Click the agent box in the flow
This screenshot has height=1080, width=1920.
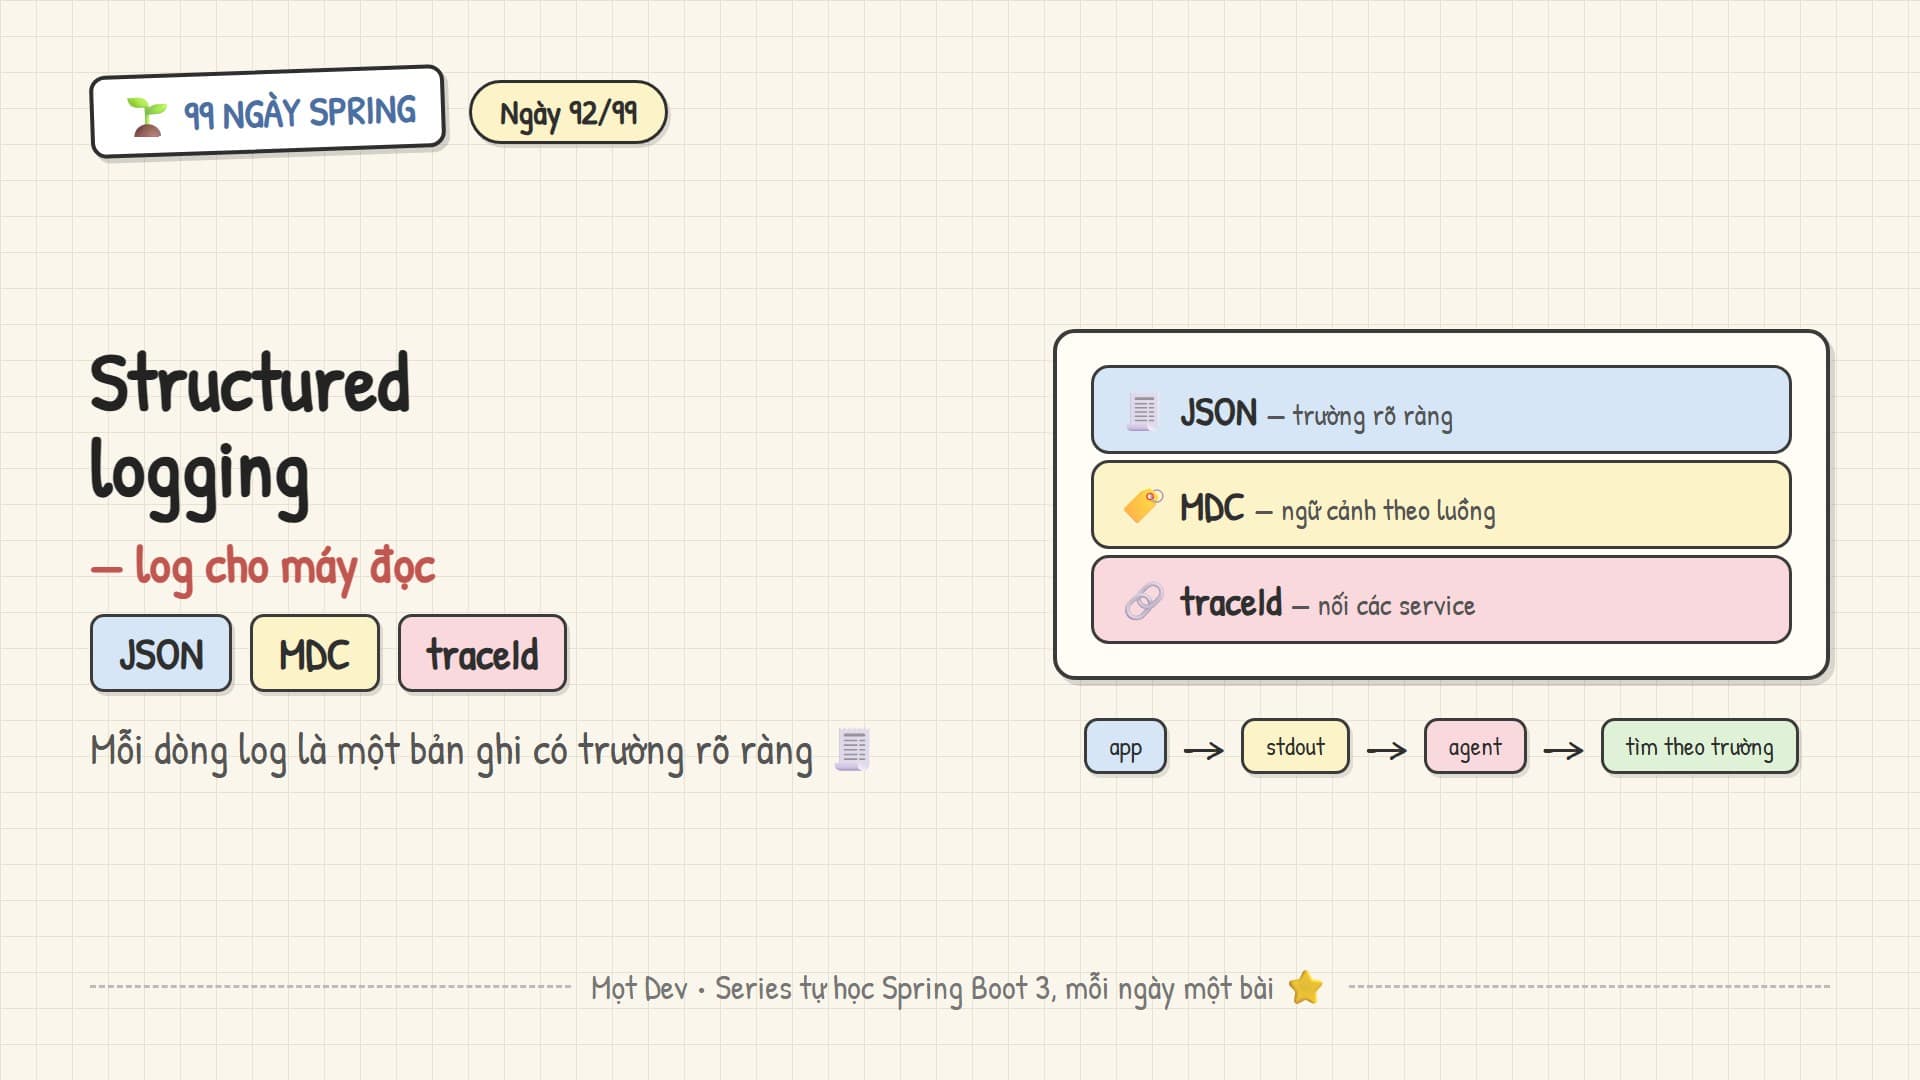pyautogui.click(x=1475, y=747)
